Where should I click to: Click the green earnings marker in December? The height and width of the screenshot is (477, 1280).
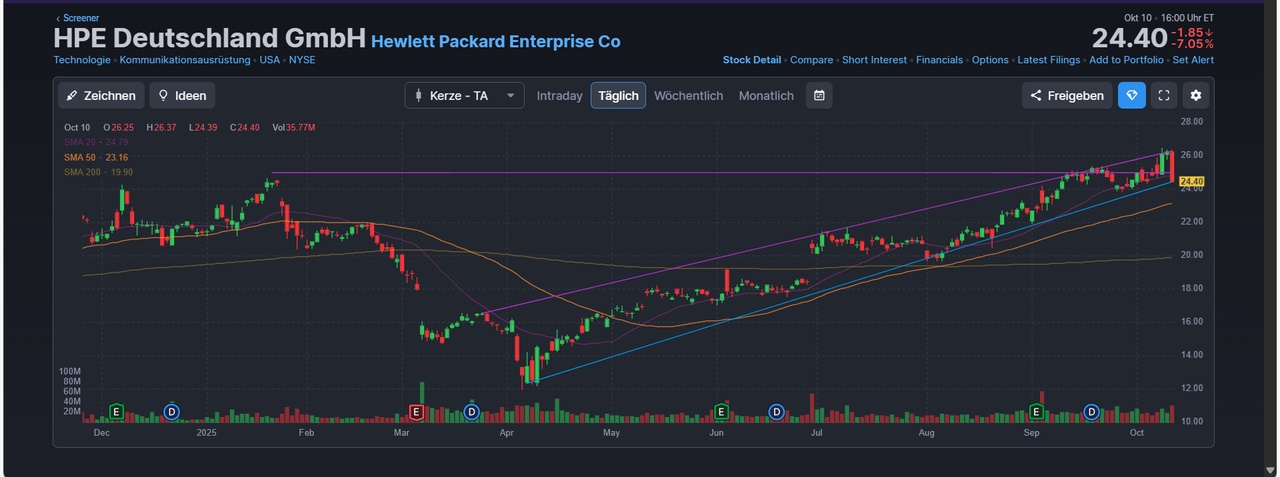click(116, 412)
